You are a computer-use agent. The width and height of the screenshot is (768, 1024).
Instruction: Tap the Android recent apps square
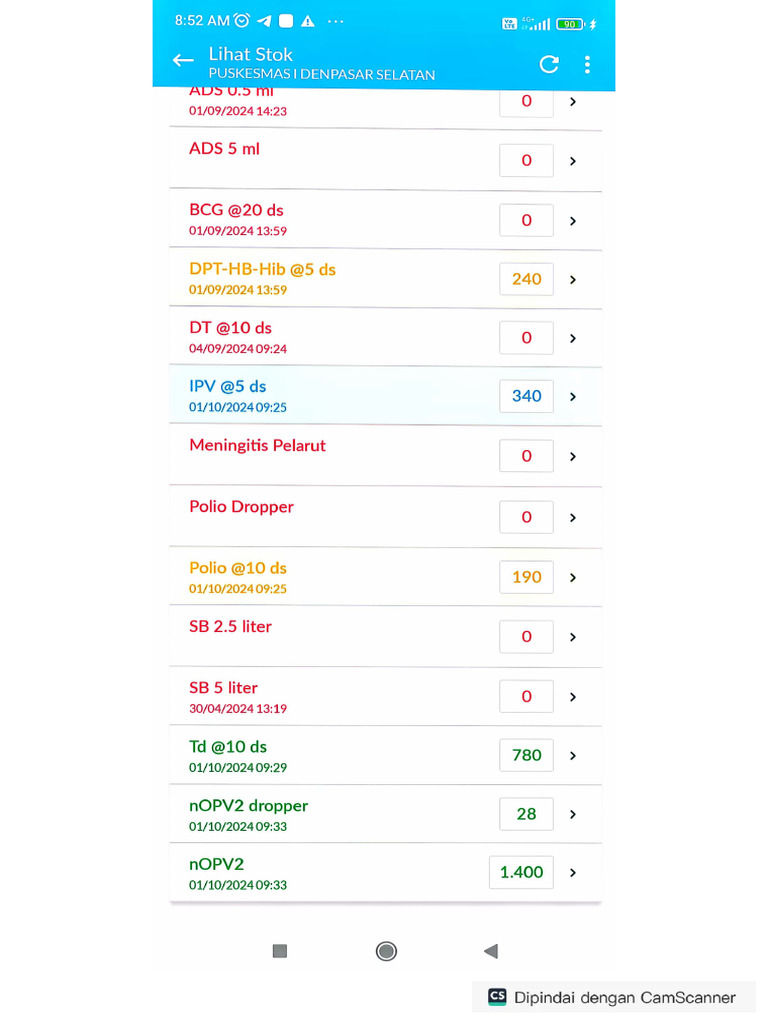pyautogui.click(x=280, y=951)
